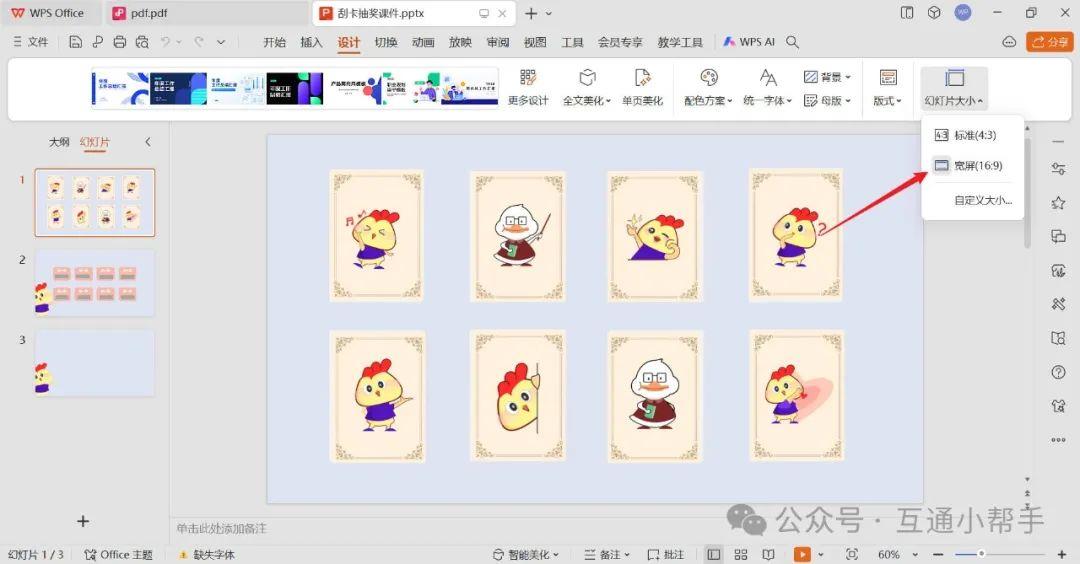Start slideshow with orange play button
This screenshot has height=564, width=1080.
pyautogui.click(x=802, y=554)
